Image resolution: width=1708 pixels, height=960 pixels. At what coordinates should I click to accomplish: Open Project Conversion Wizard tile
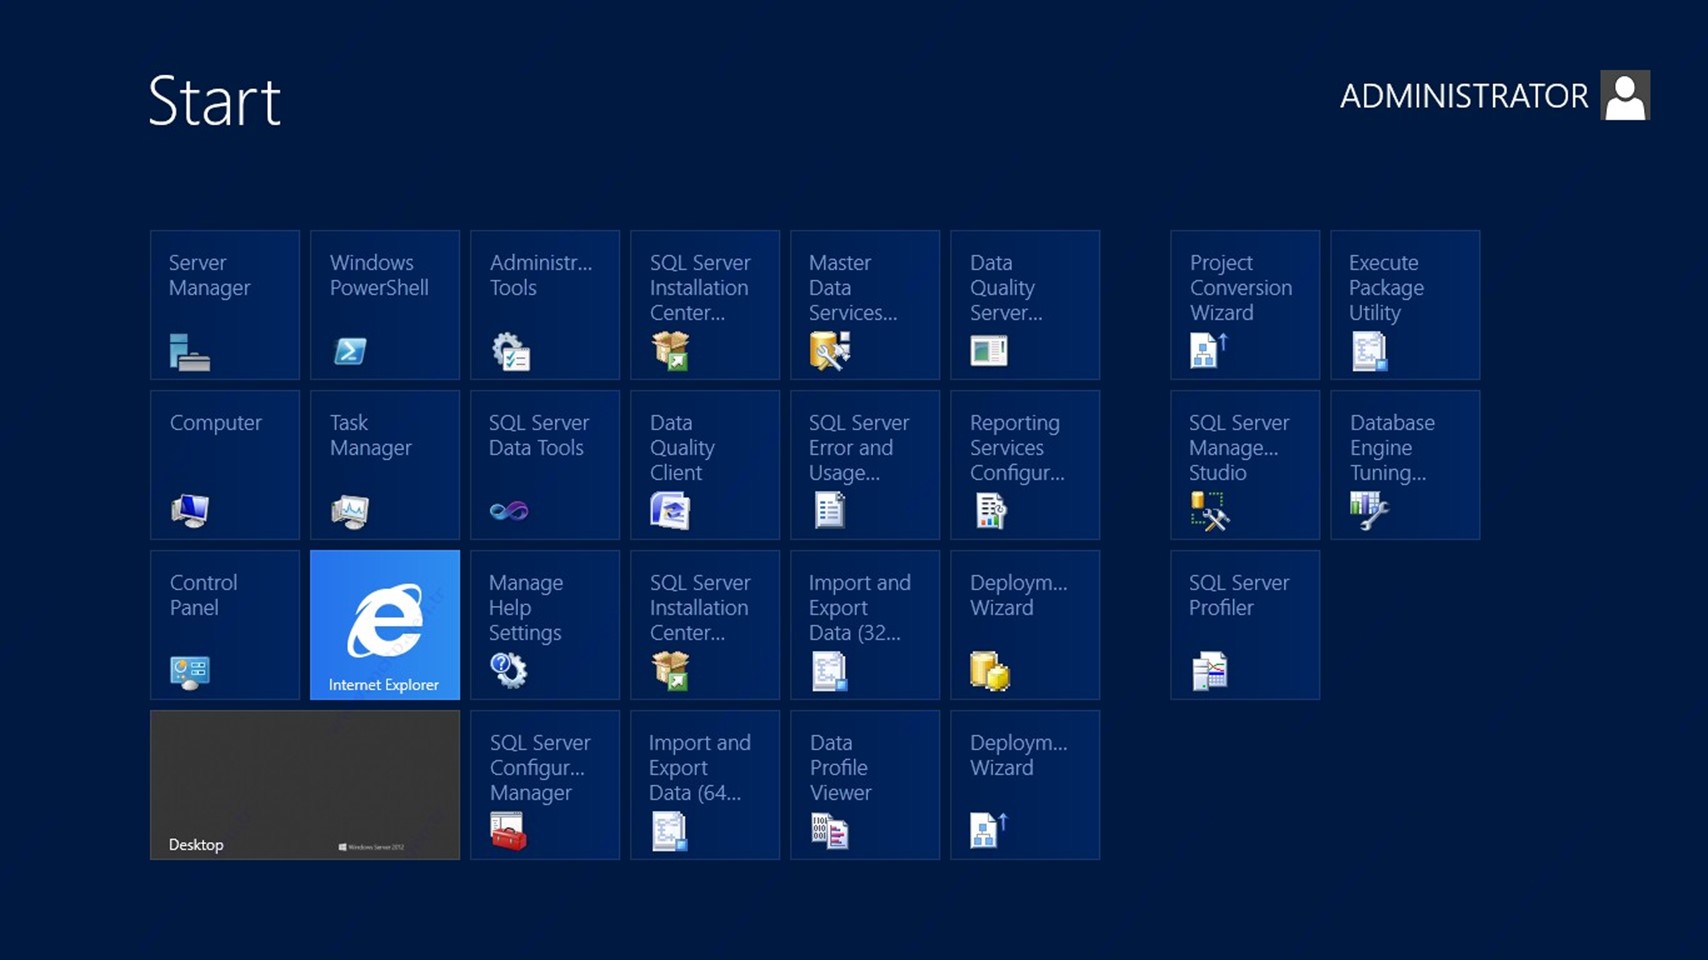pyautogui.click(x=1245, y=305)
